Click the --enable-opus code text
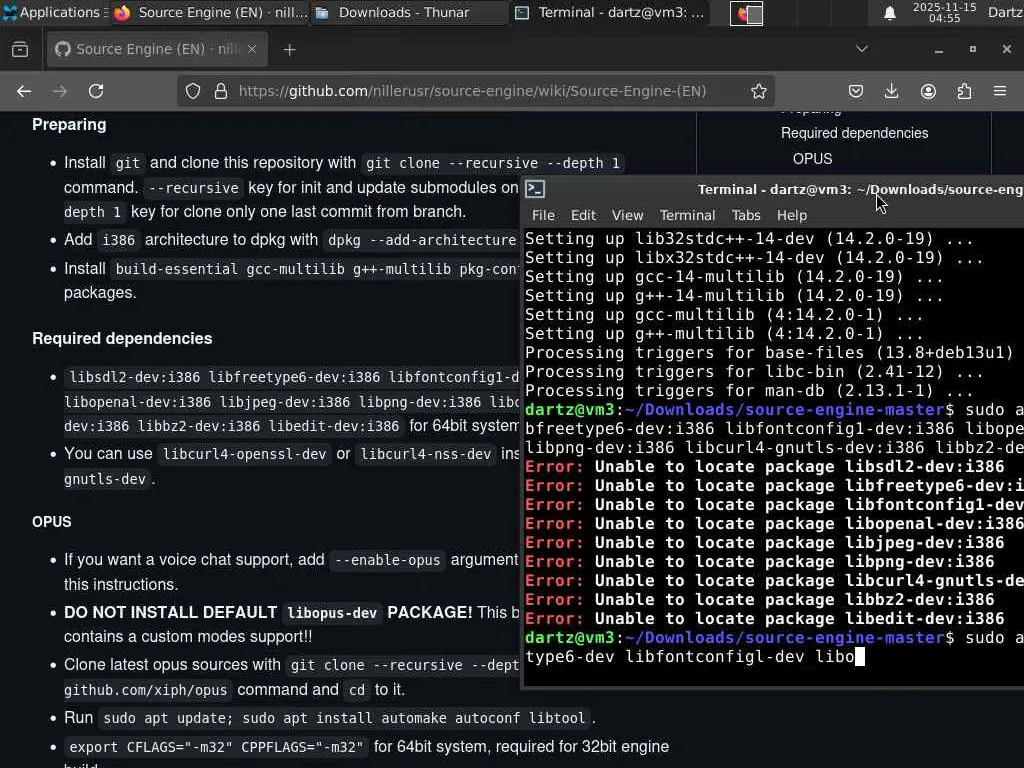Screen dimensions: 1024x768 tap(388, 560)
